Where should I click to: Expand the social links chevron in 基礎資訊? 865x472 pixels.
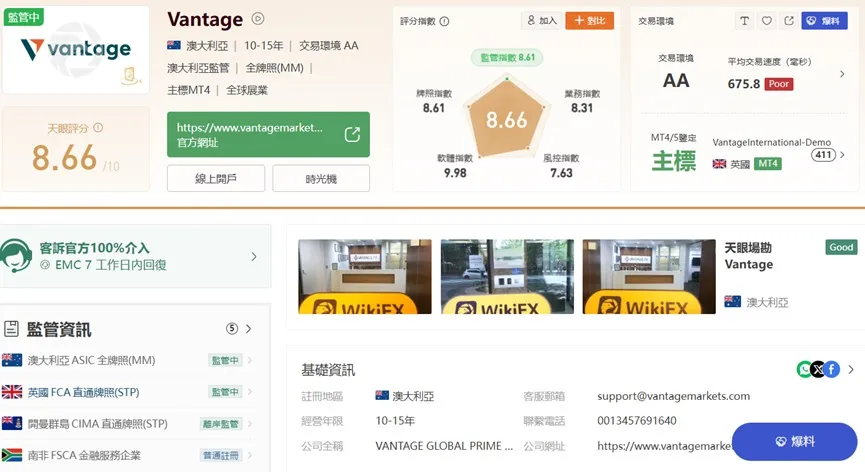pos(851,369)
